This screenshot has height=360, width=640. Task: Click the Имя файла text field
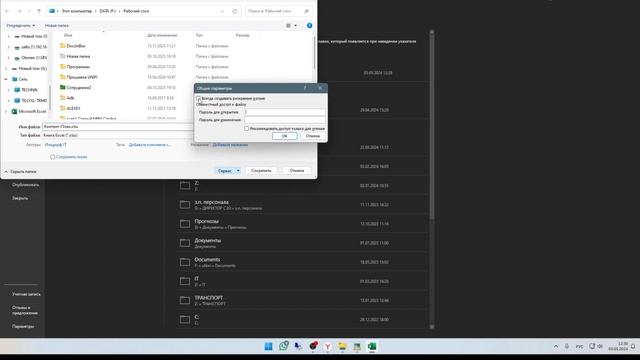(x=117, y=127)
